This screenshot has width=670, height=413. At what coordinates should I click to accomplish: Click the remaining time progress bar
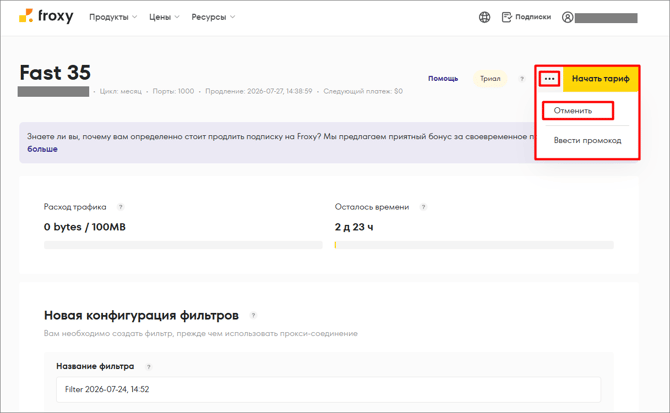[x=474, y=245]
